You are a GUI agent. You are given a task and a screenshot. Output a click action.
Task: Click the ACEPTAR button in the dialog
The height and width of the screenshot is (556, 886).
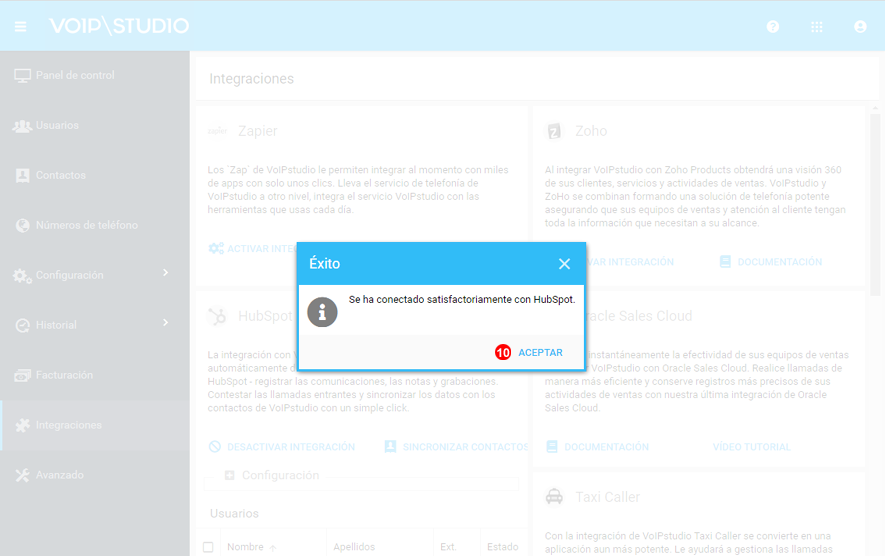click(x=540, y=353)
